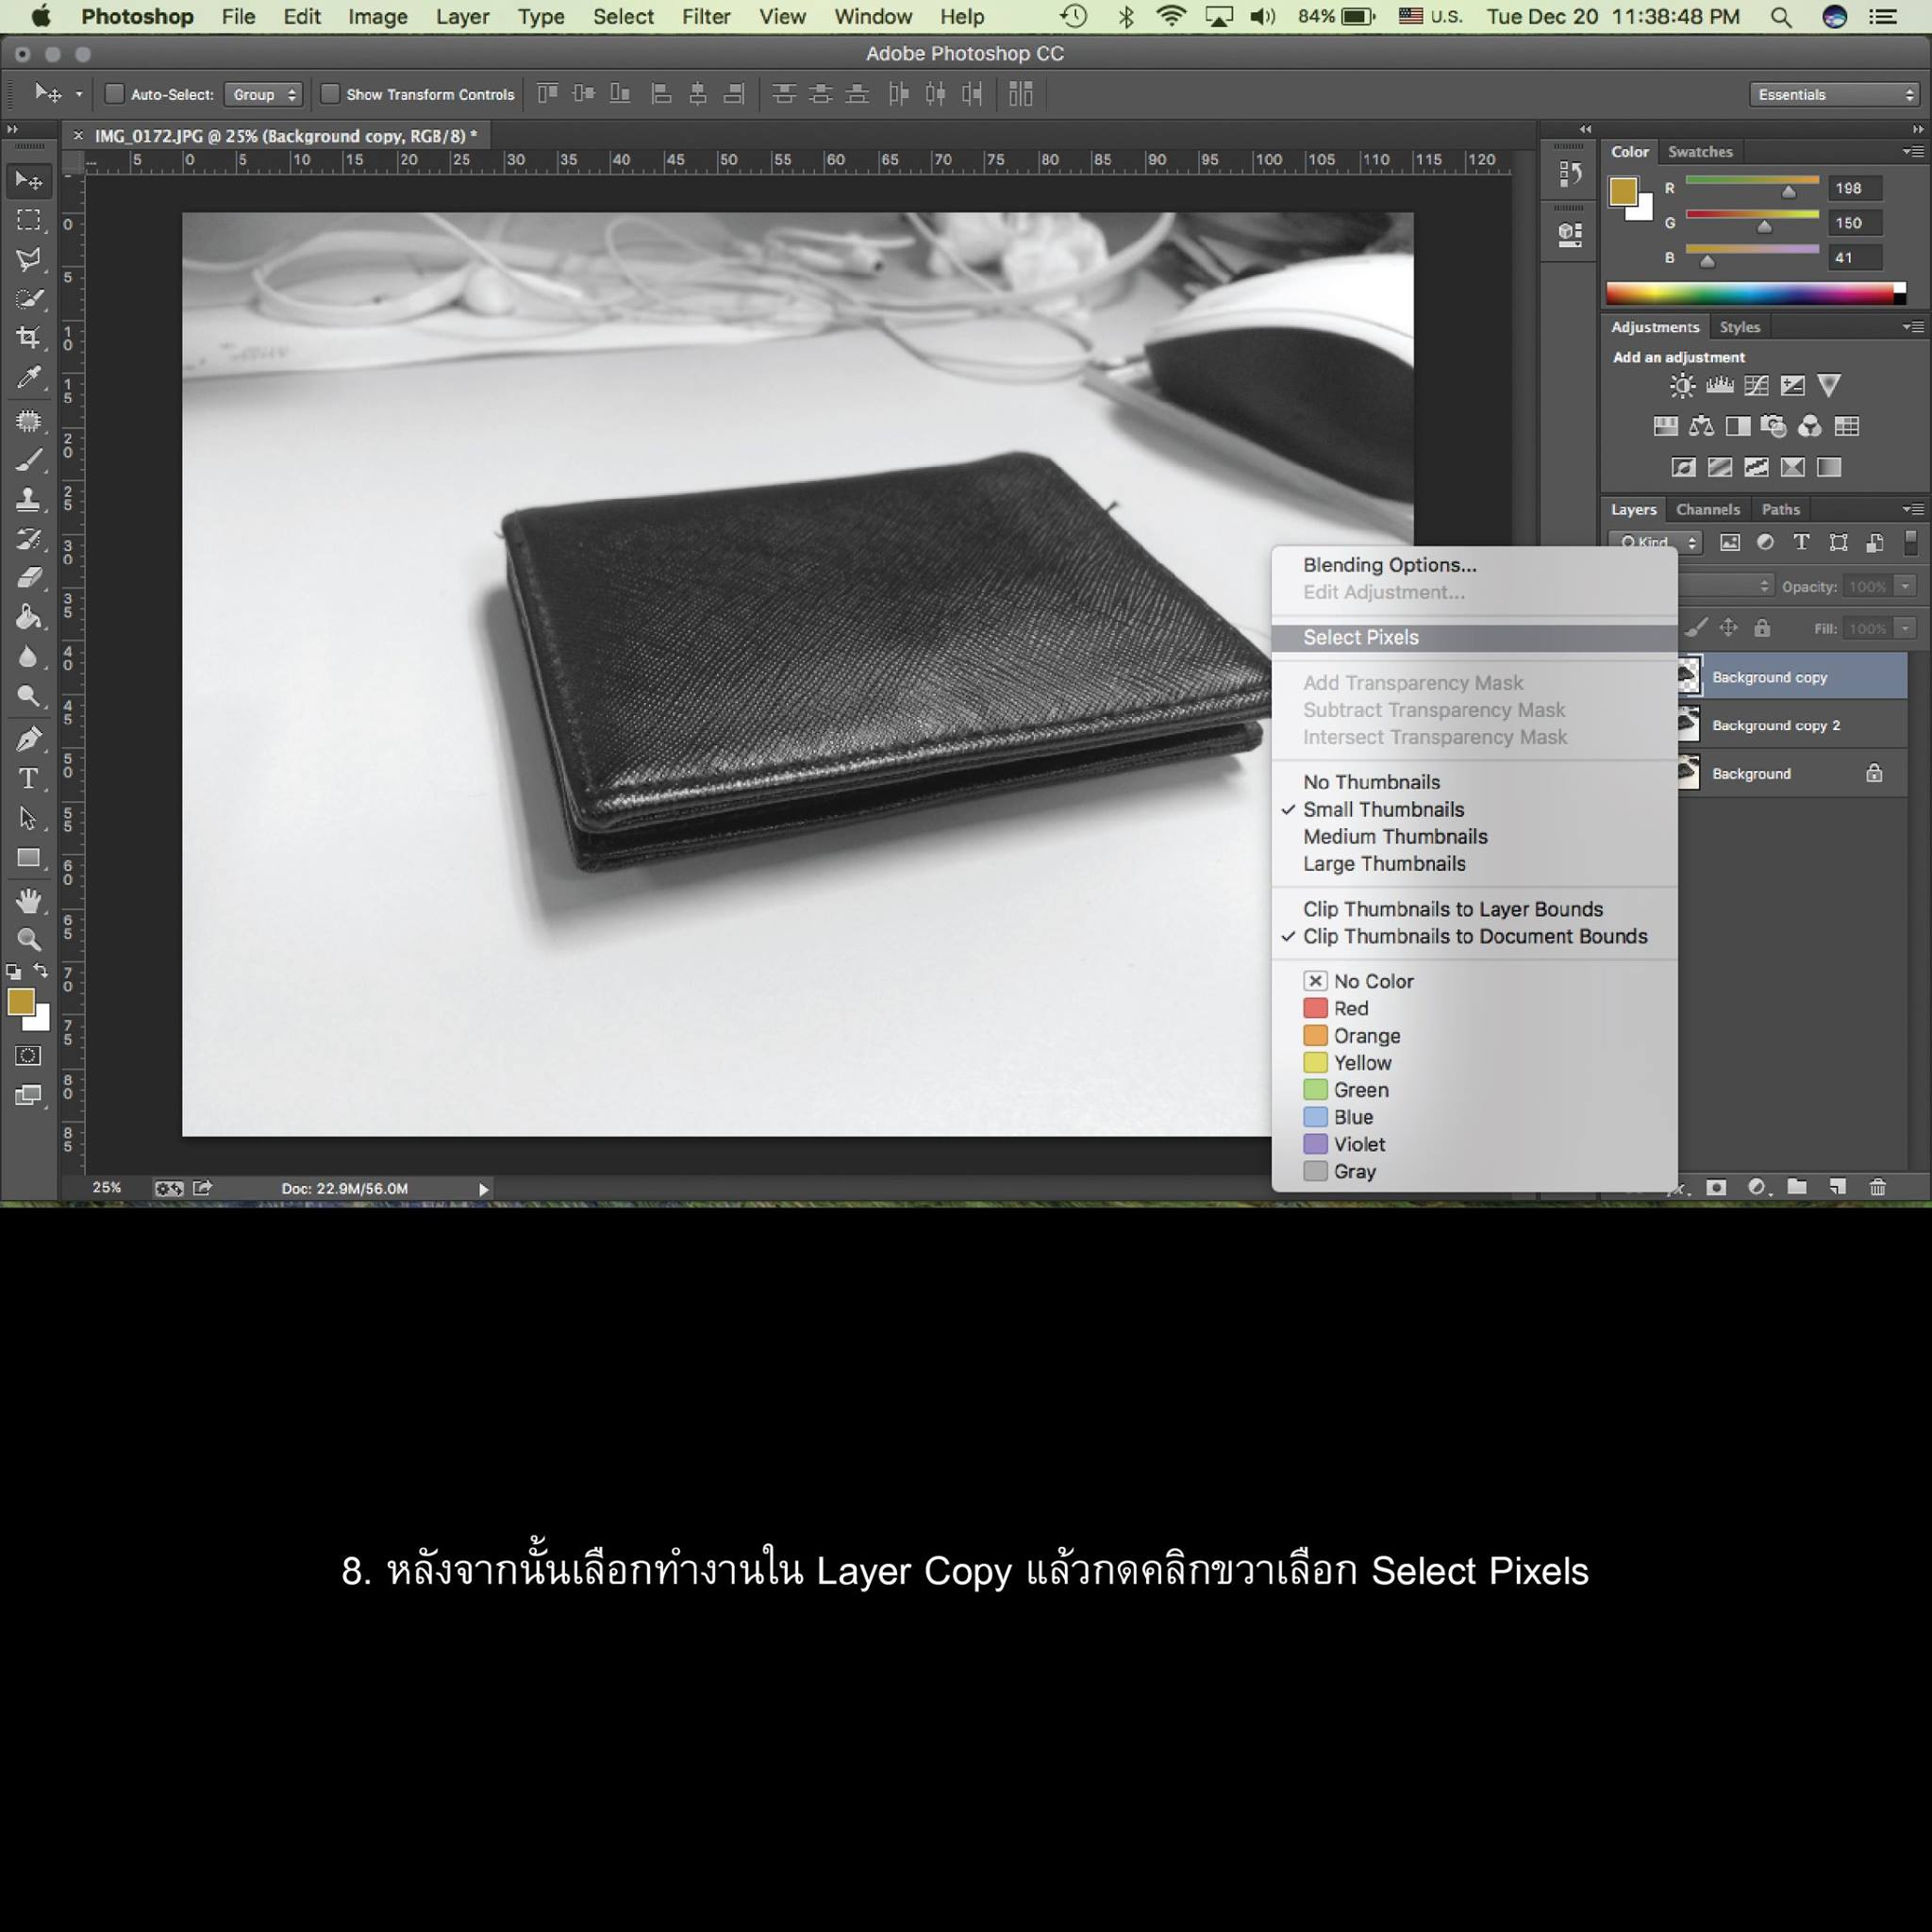Enable Show Transform Controls checkbox
The height and width of the screenshot is (1932, 1932).
(x=330, y=94)
